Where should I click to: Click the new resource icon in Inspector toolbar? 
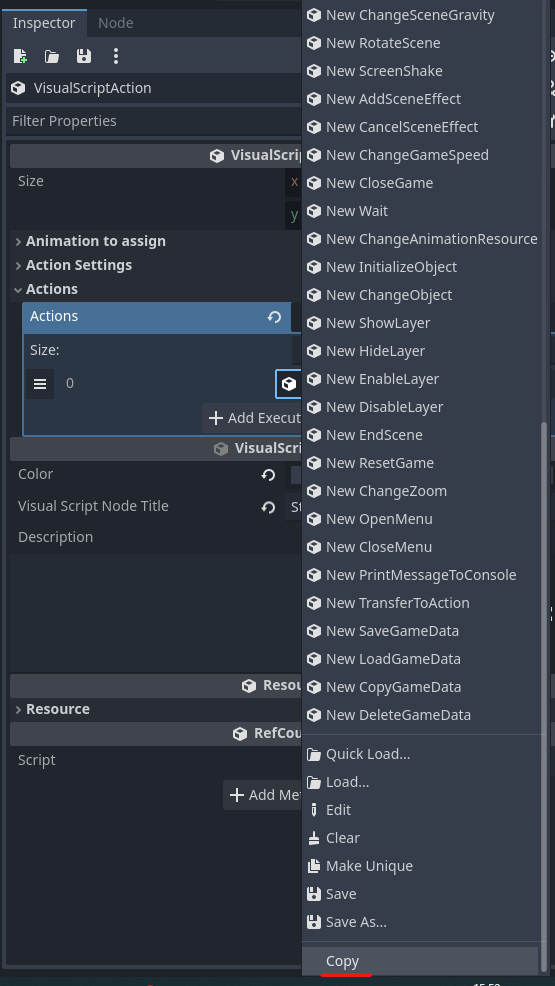(20, 56)
